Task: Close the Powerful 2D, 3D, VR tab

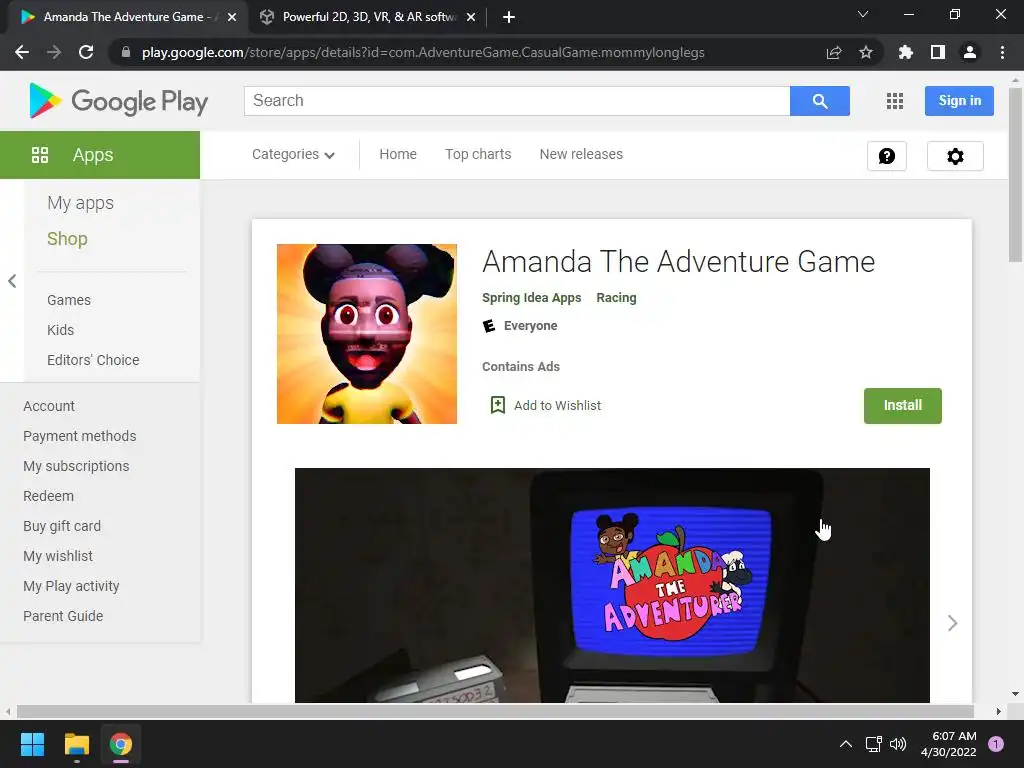Action: click(471, 17)
